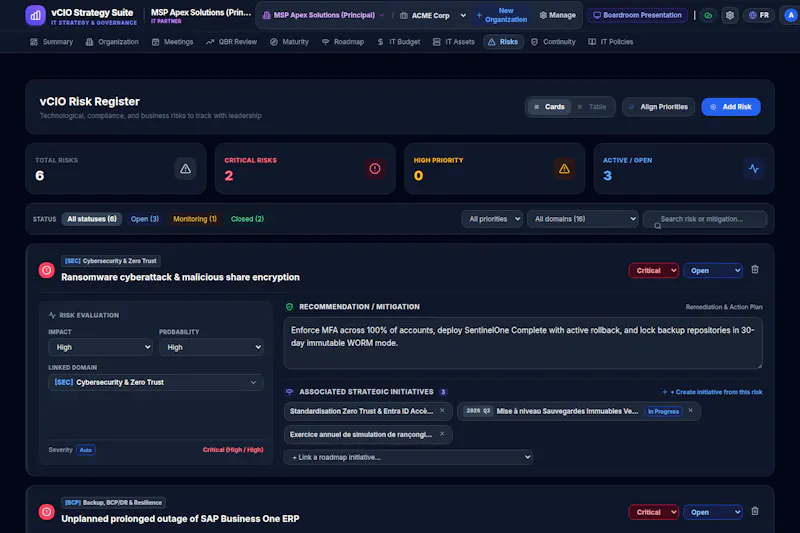Switch to Cards view
Image resolution: width=800 pixels, height=533 pixels.
[x=549, y=107]
